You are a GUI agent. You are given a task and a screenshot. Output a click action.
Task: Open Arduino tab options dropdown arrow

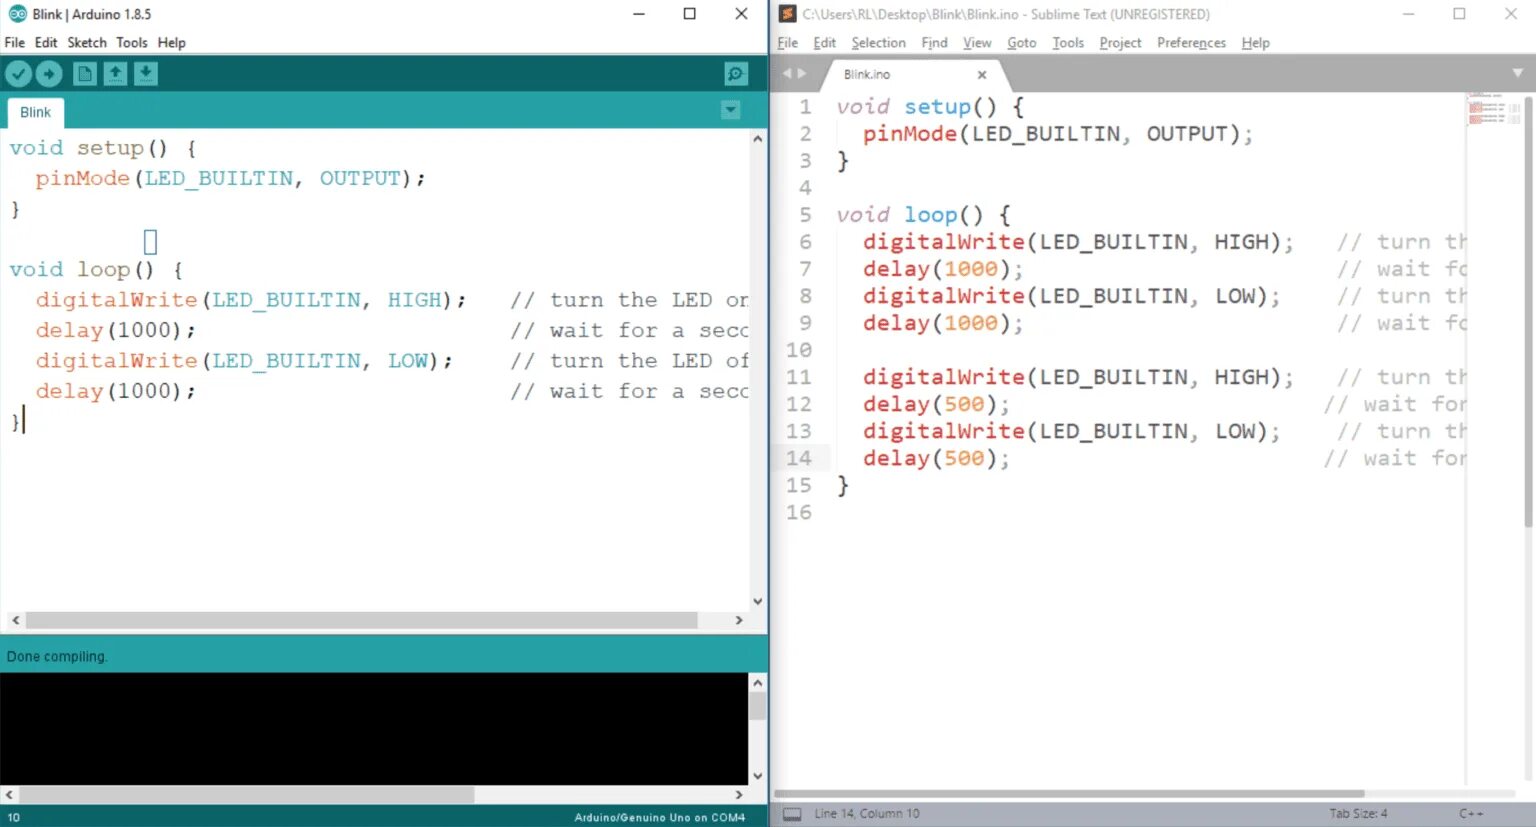pyautogui.click(x=731, y=110)
